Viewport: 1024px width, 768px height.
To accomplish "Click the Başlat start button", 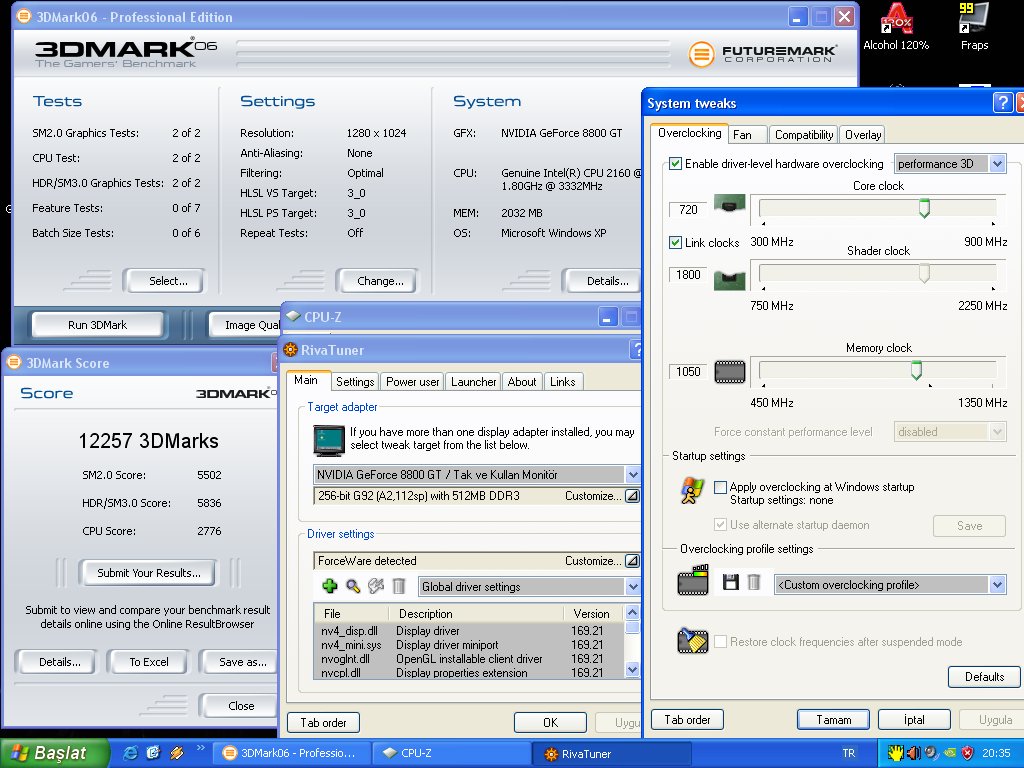I will (54, 753).
